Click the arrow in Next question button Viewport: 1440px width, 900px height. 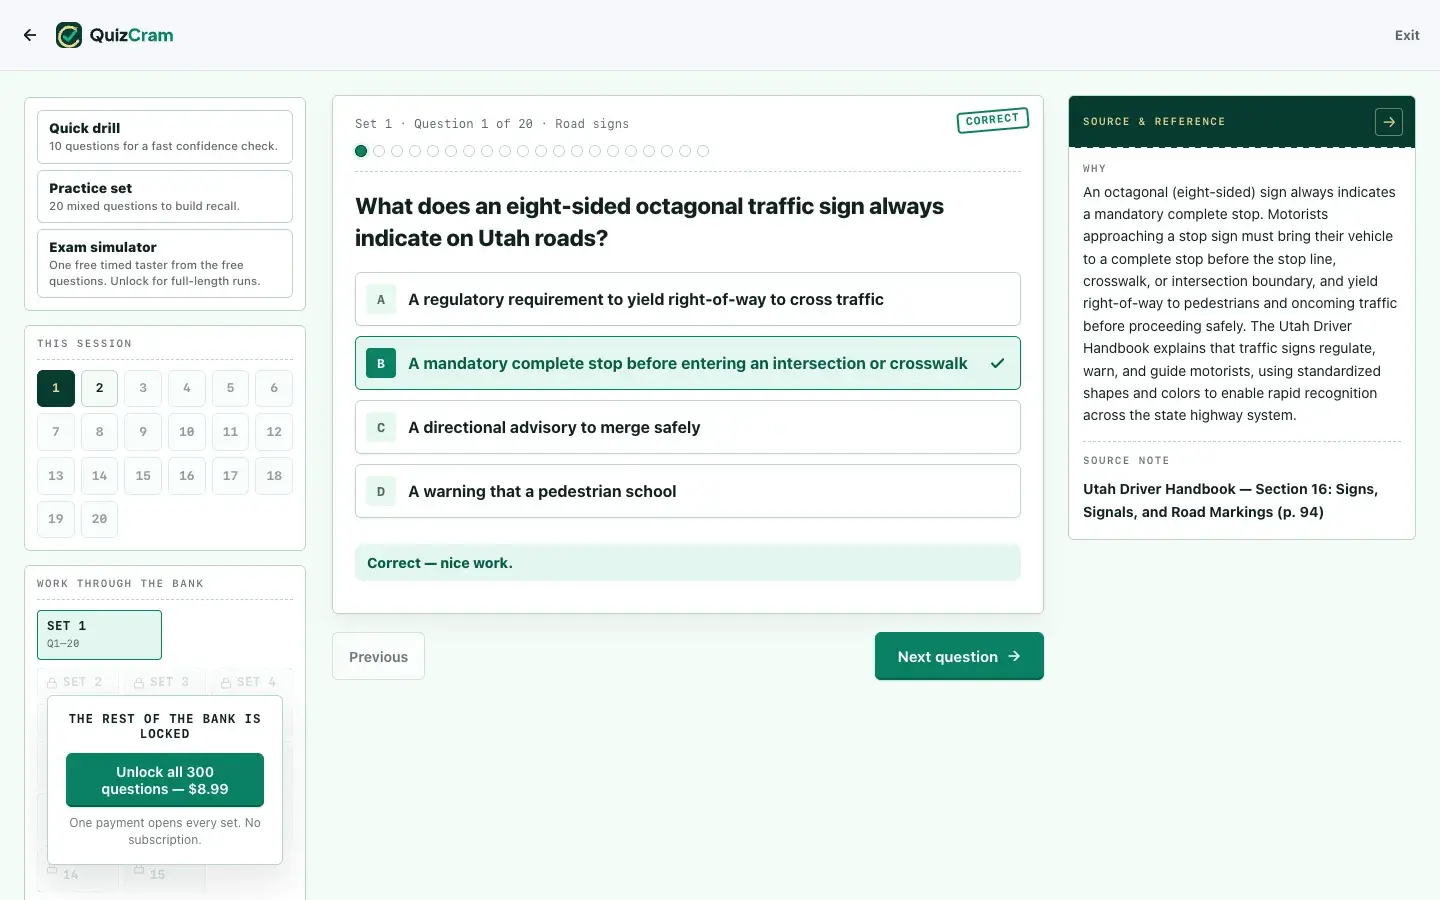click(x=1014, y=656)
